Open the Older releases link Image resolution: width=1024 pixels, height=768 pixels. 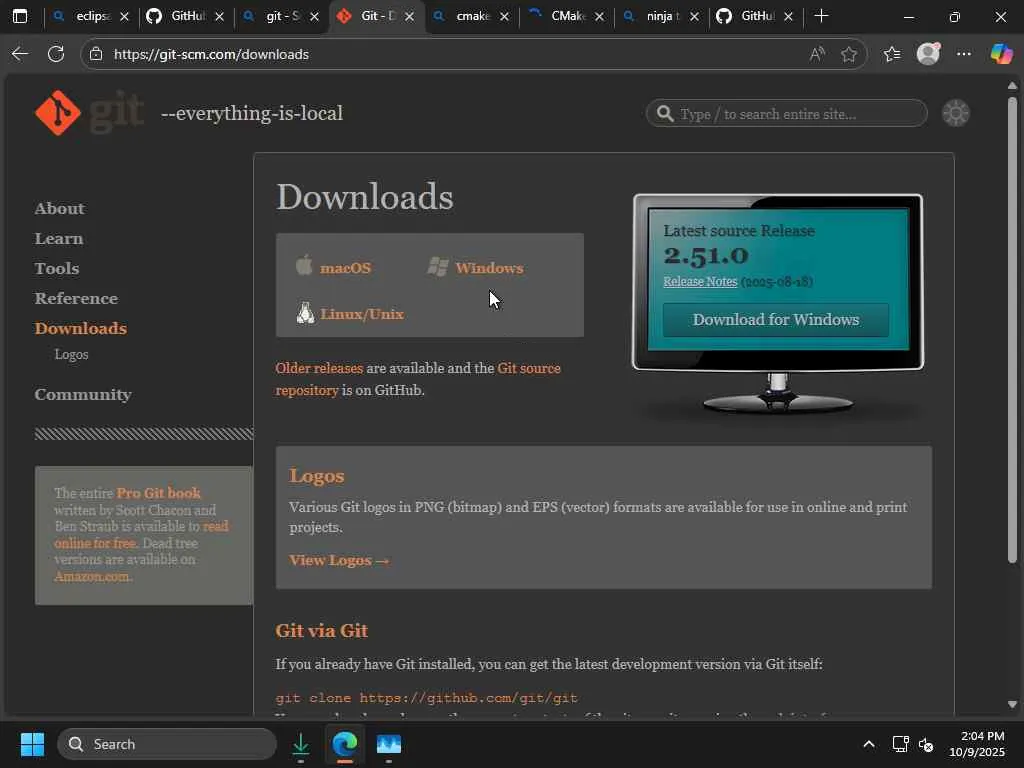coord(319,368)
